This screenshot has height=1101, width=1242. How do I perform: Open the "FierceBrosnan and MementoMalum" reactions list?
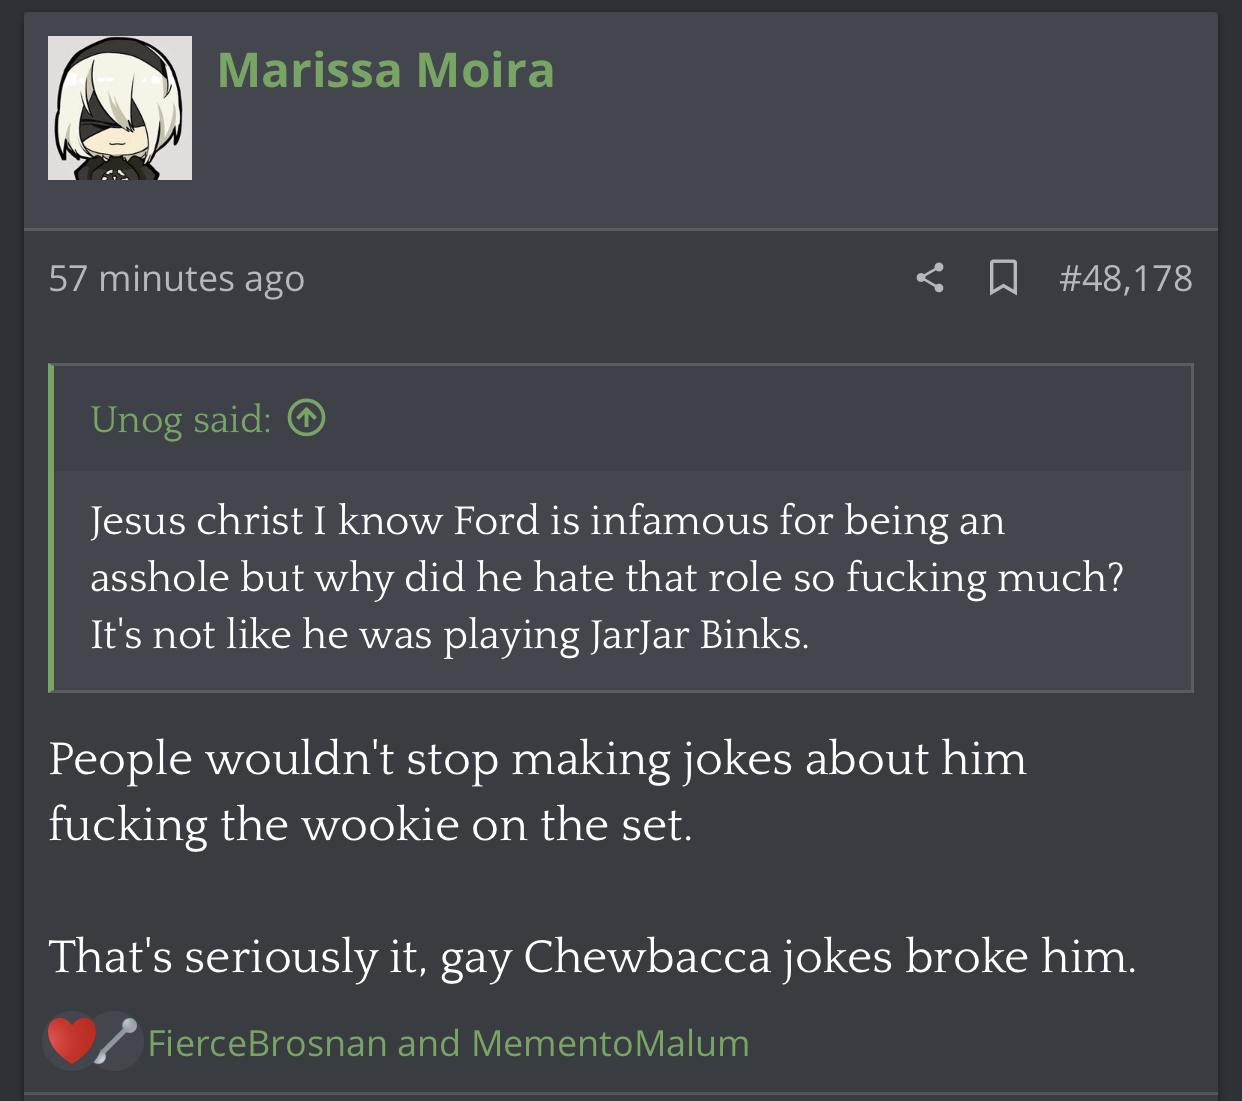448,1043
